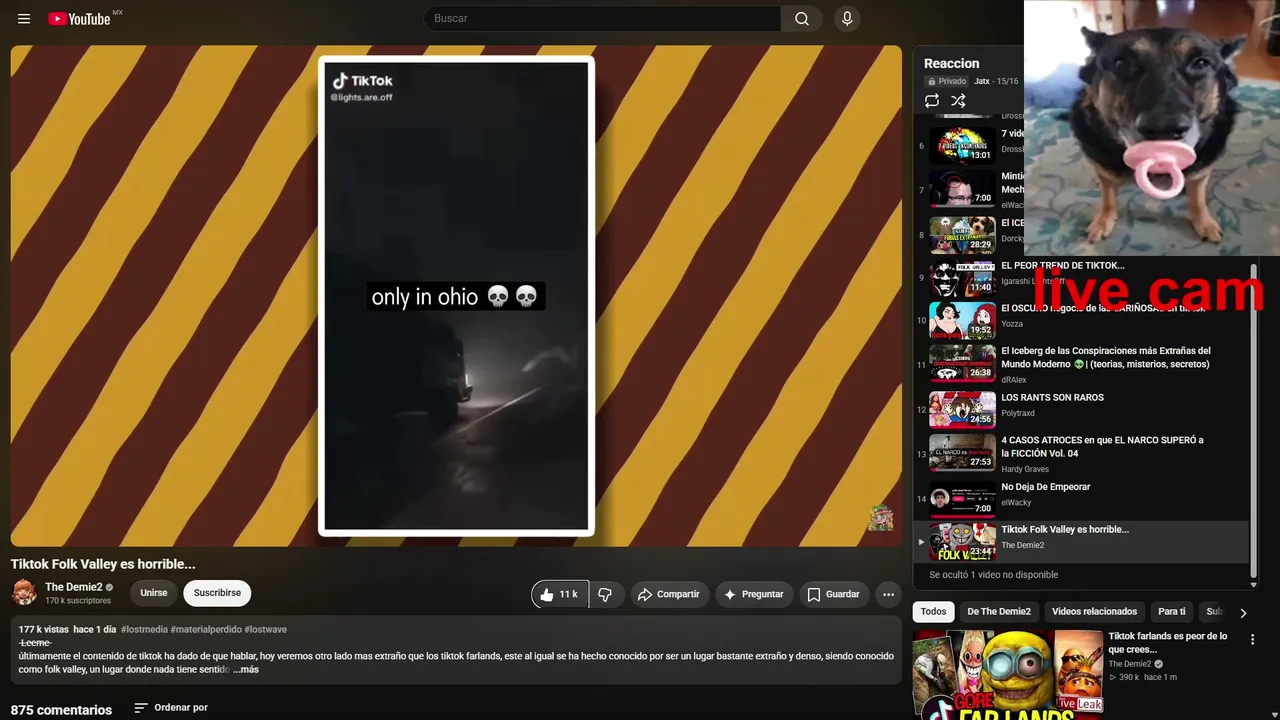Image resolution: width=1280 pixels, height=720 pixels.
Task: Open options for Tiktok farlands recommended video
Action: [x=1252, y=639]
